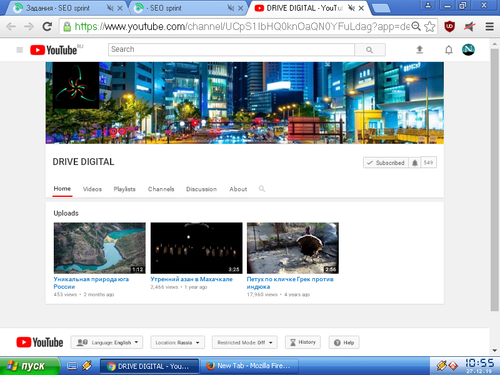500x375 pixels.
Task: Click the DRIVE DIGITAL Chrome taskbar button
Action: (149, 366)
